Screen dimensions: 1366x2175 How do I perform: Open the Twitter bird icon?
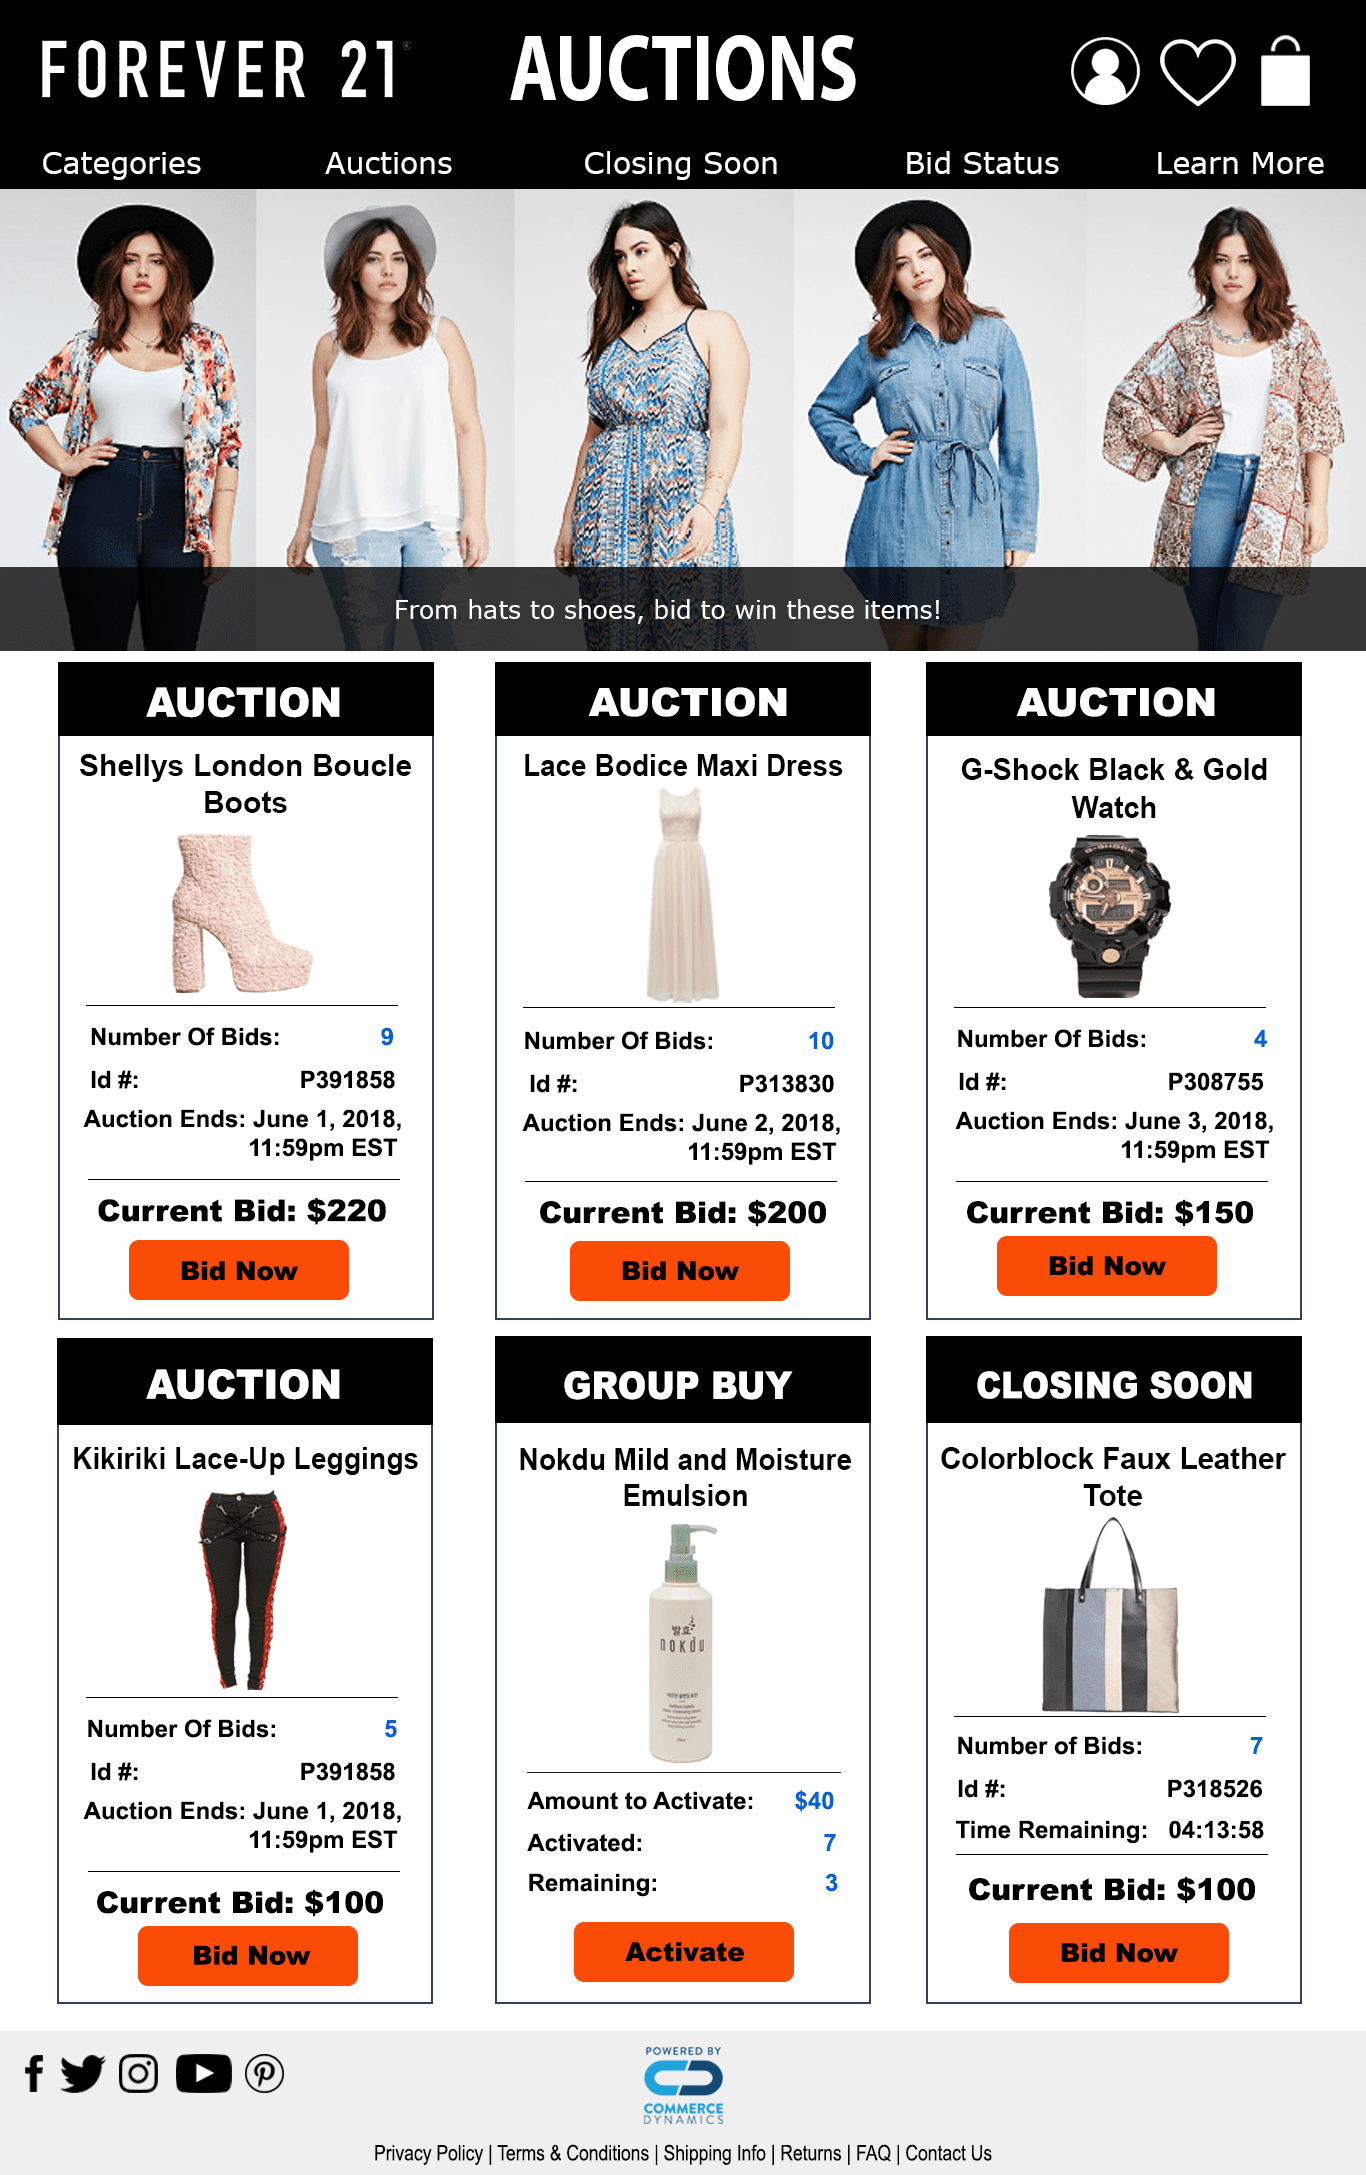pos(82,2073)
